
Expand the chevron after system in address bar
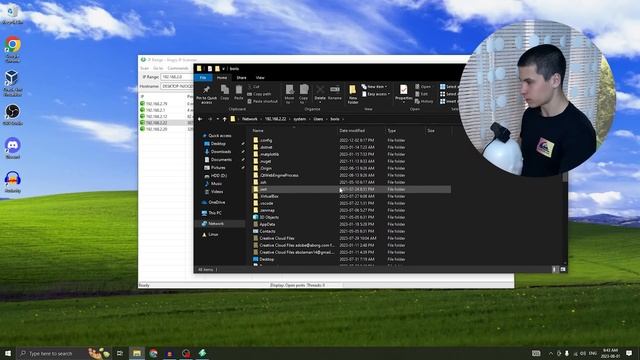point(309,119)
